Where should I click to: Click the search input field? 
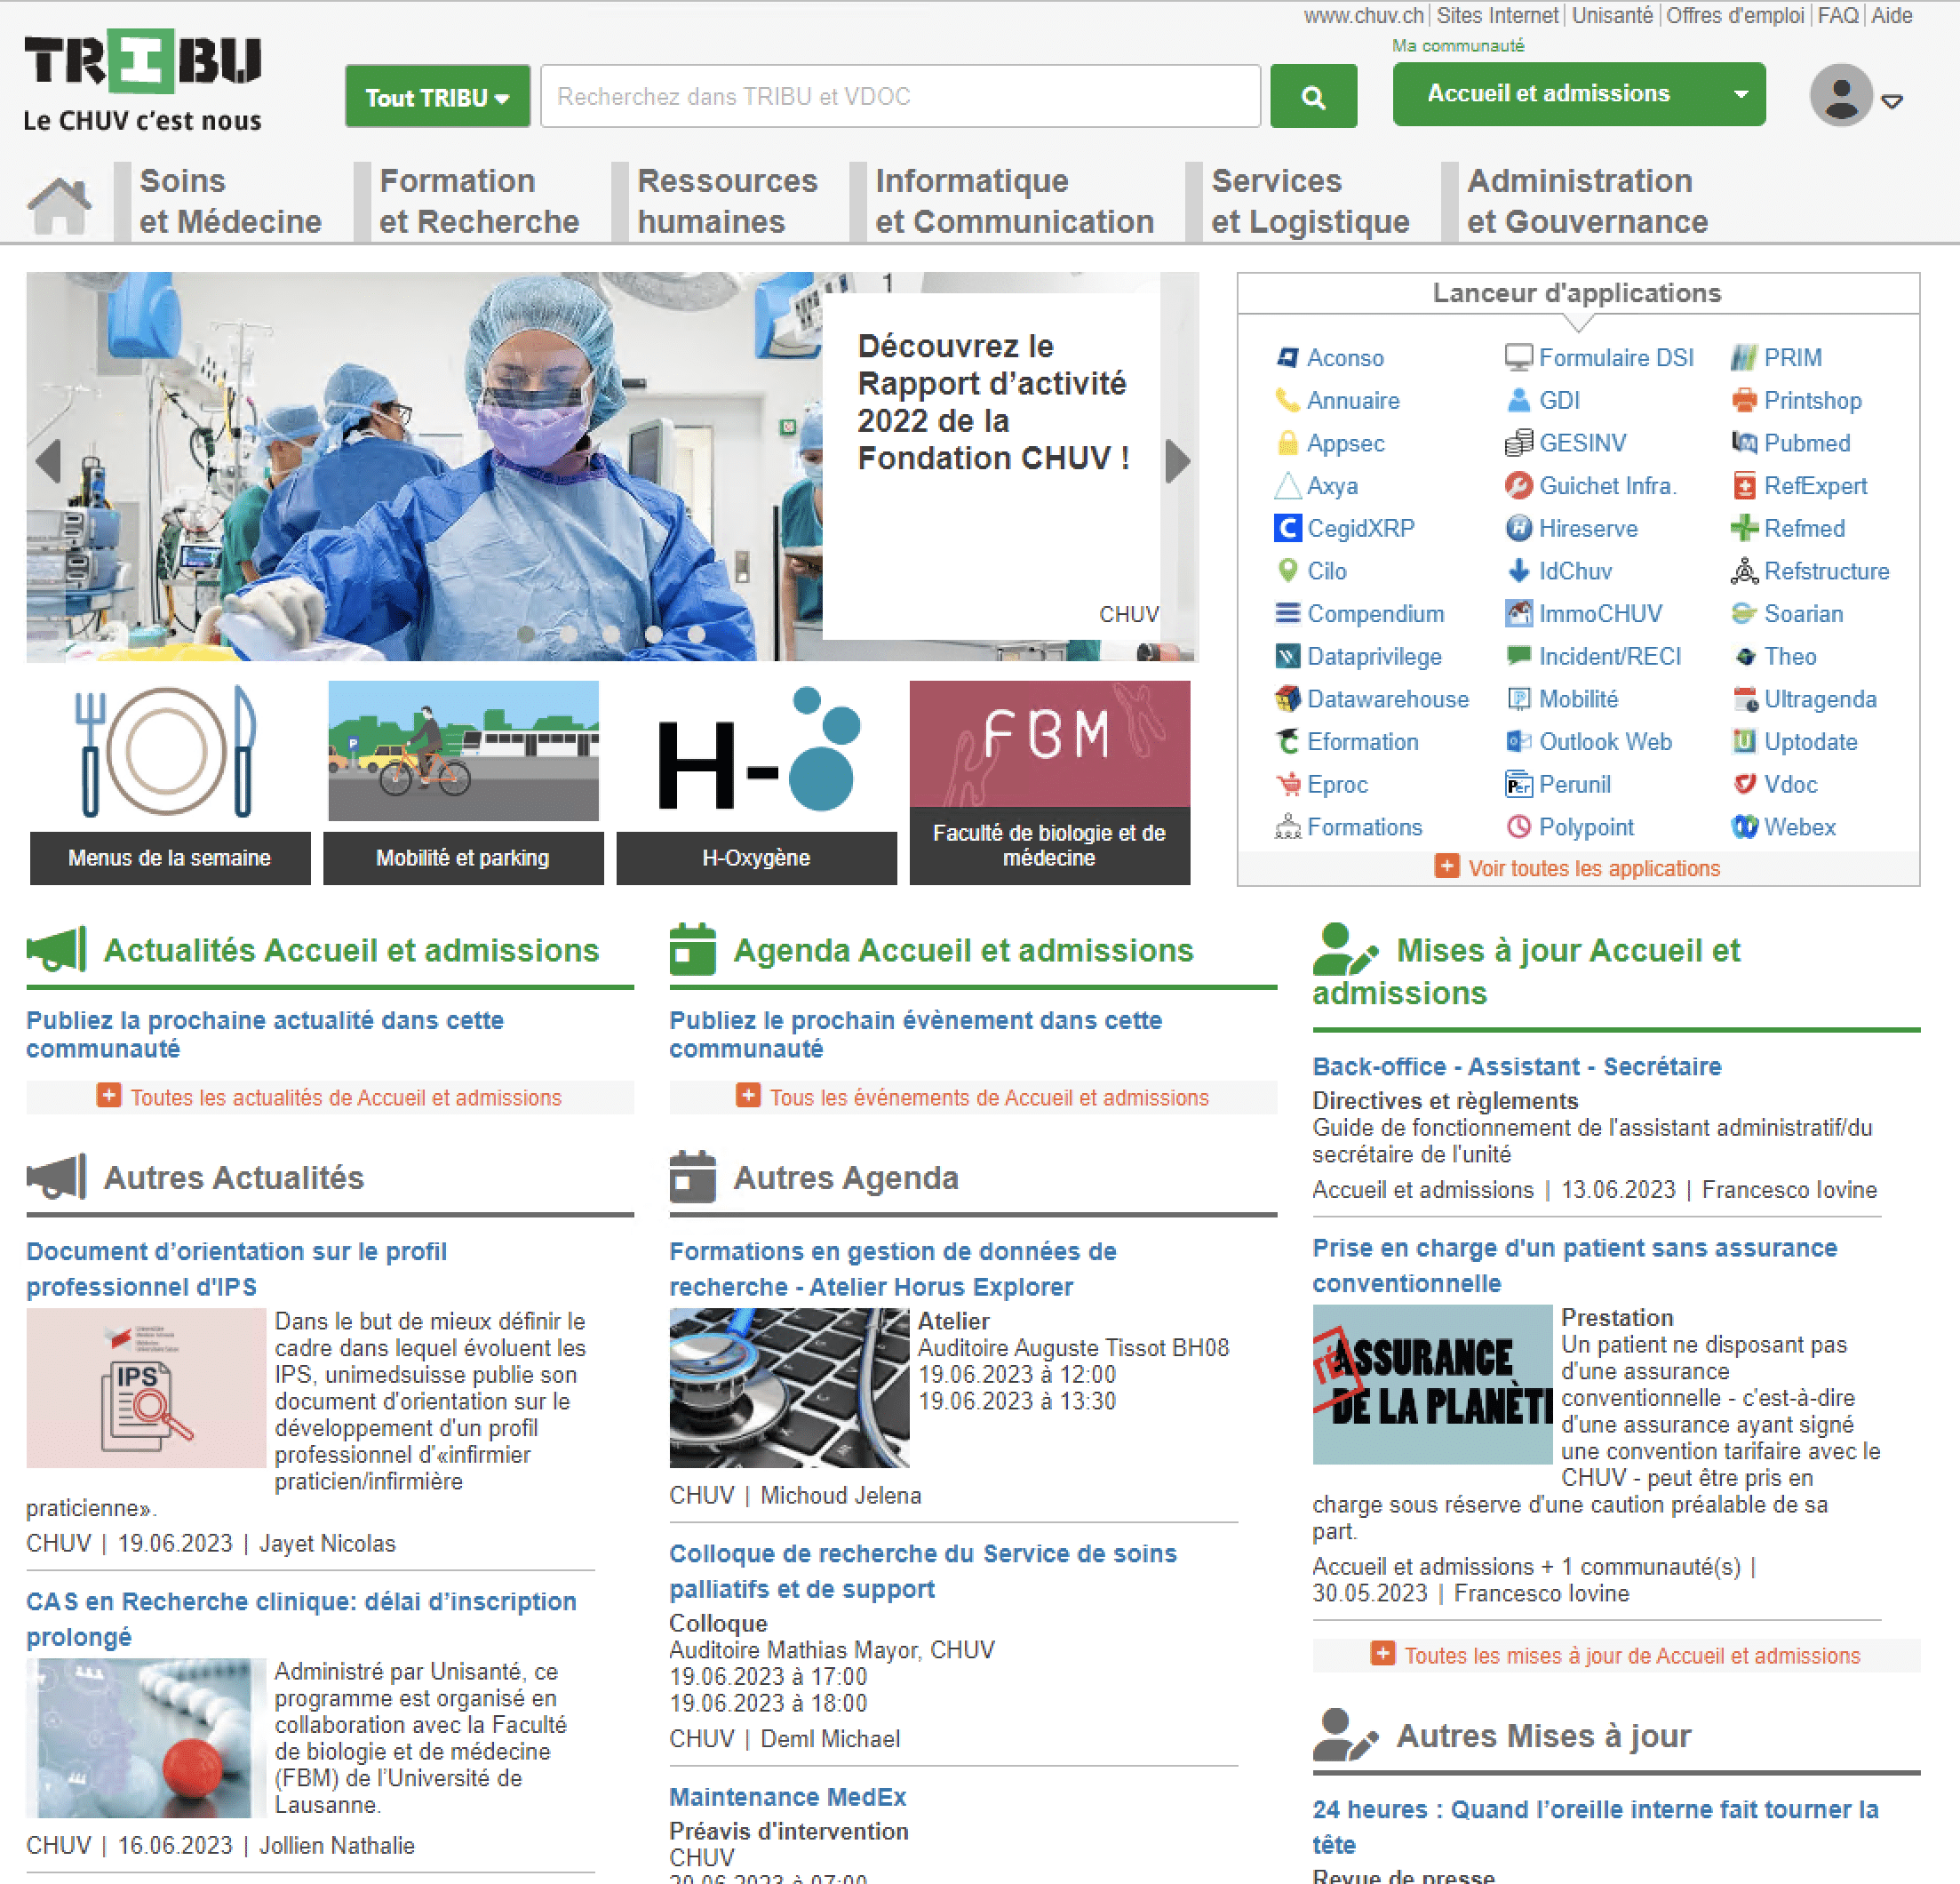tap(901, 96)
